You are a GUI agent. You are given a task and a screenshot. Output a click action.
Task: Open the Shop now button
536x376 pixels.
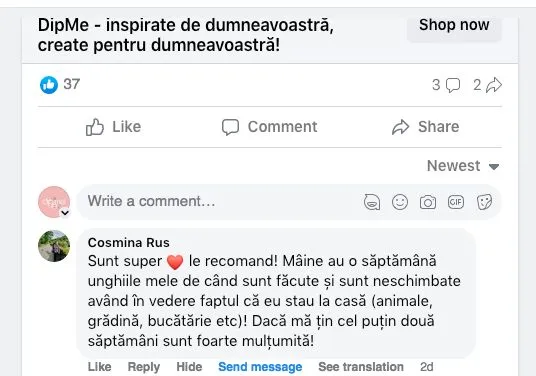click(454, 26)
